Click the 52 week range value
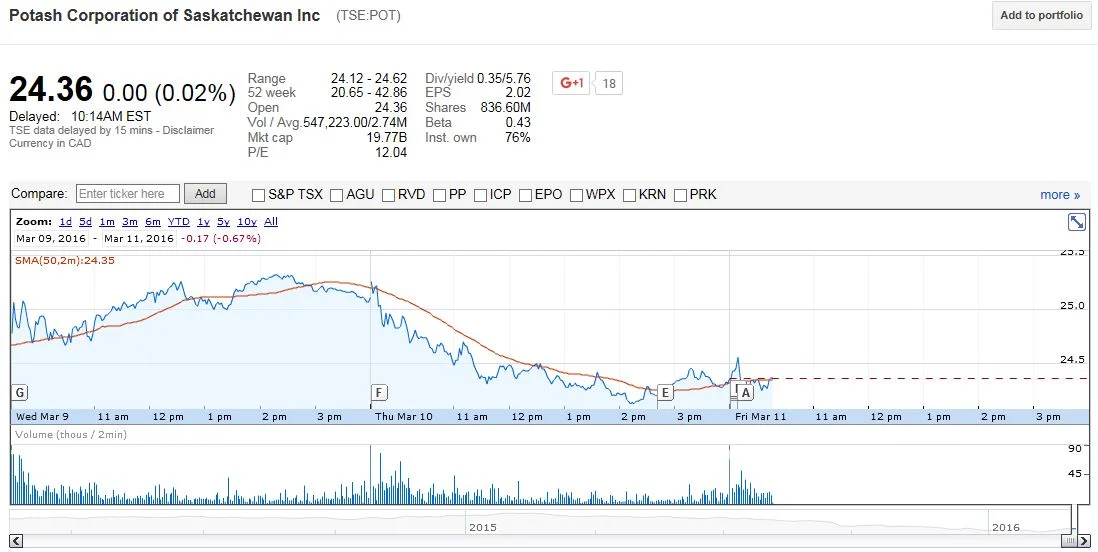This screenshot has width=1098, height=552. click(x=369, y=92)
